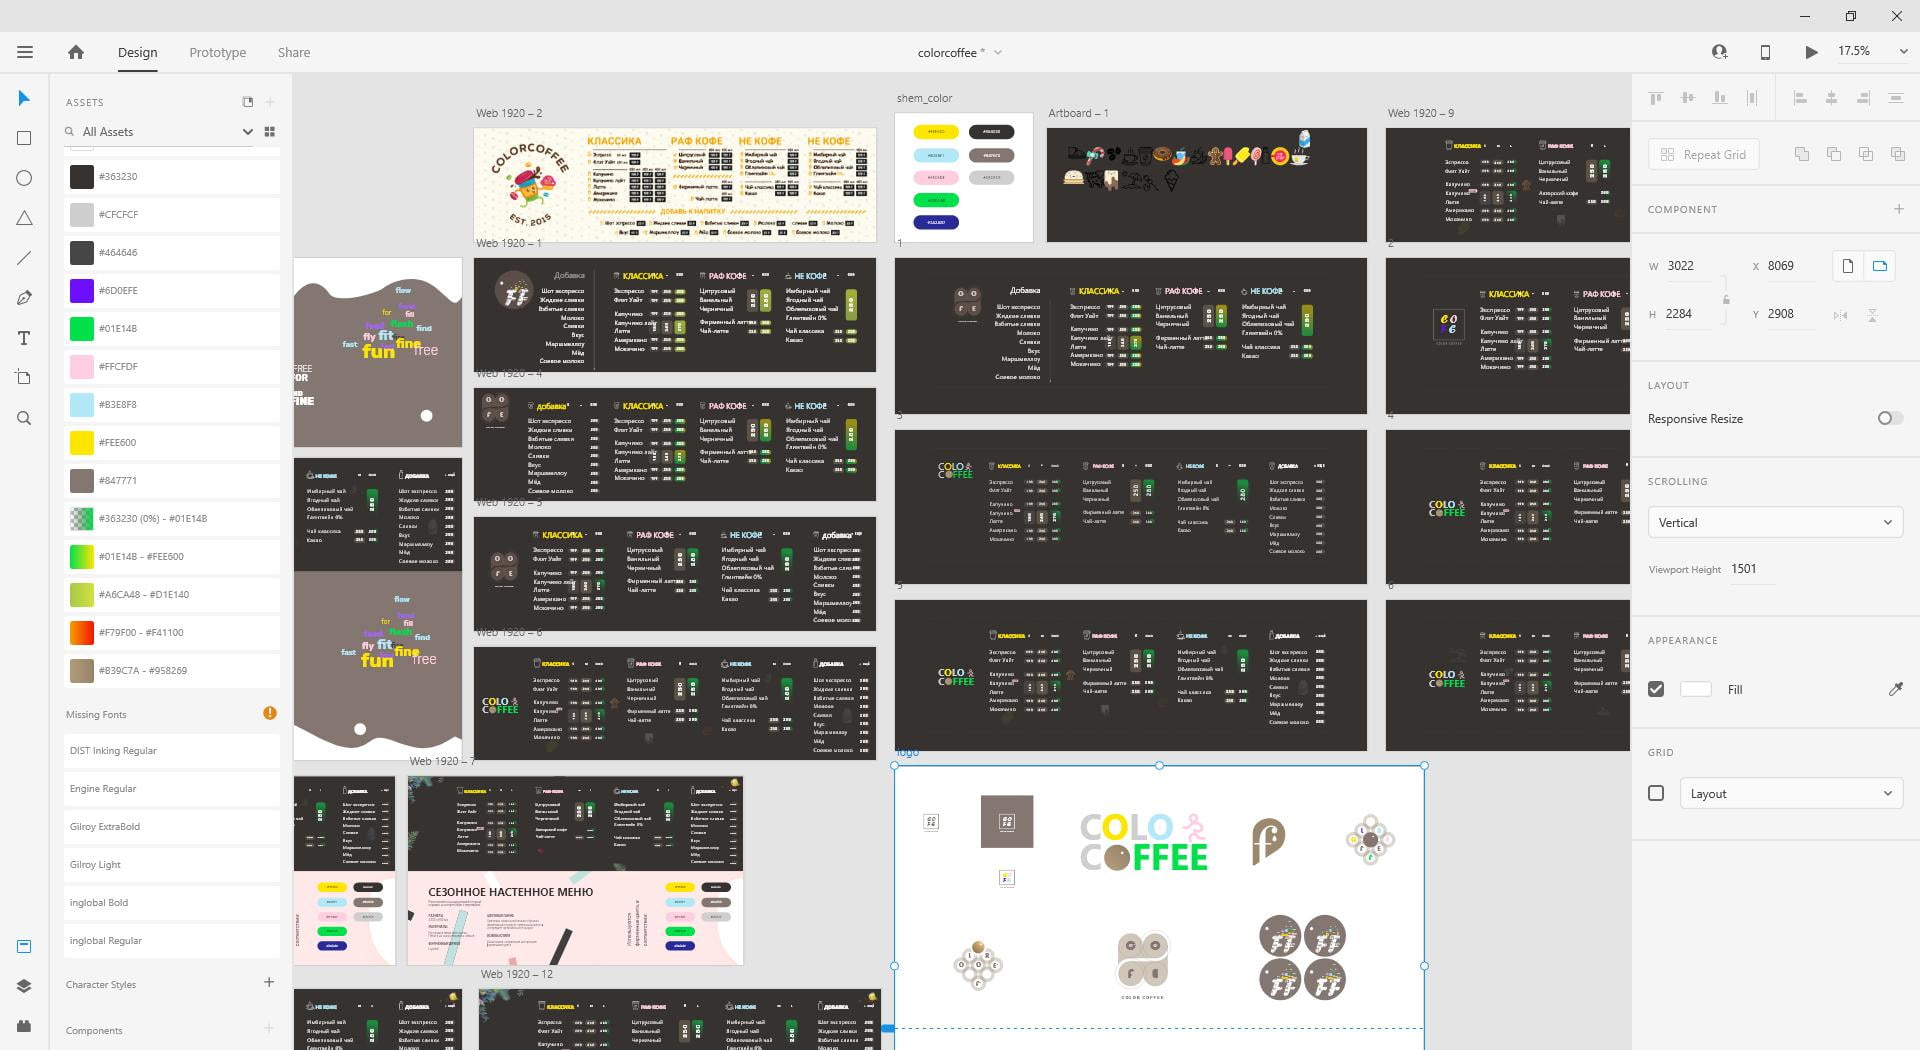Switch to the Share tab
The height and width of the screenshot is (1050, 1920).
[x=293, y=52]
